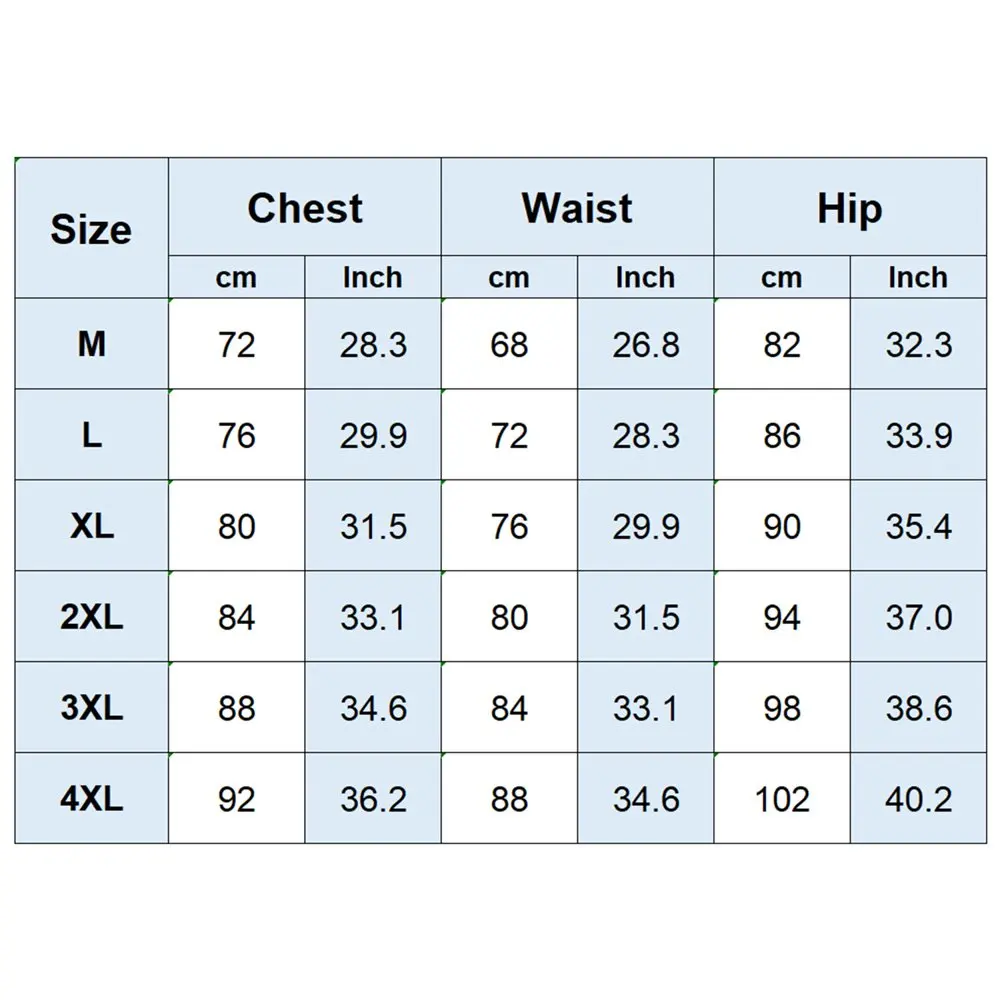The width and height of the screenshot is (1000, 1000).
Task: Select the 36.2 inch chest cell
Action: click(373, 799)
